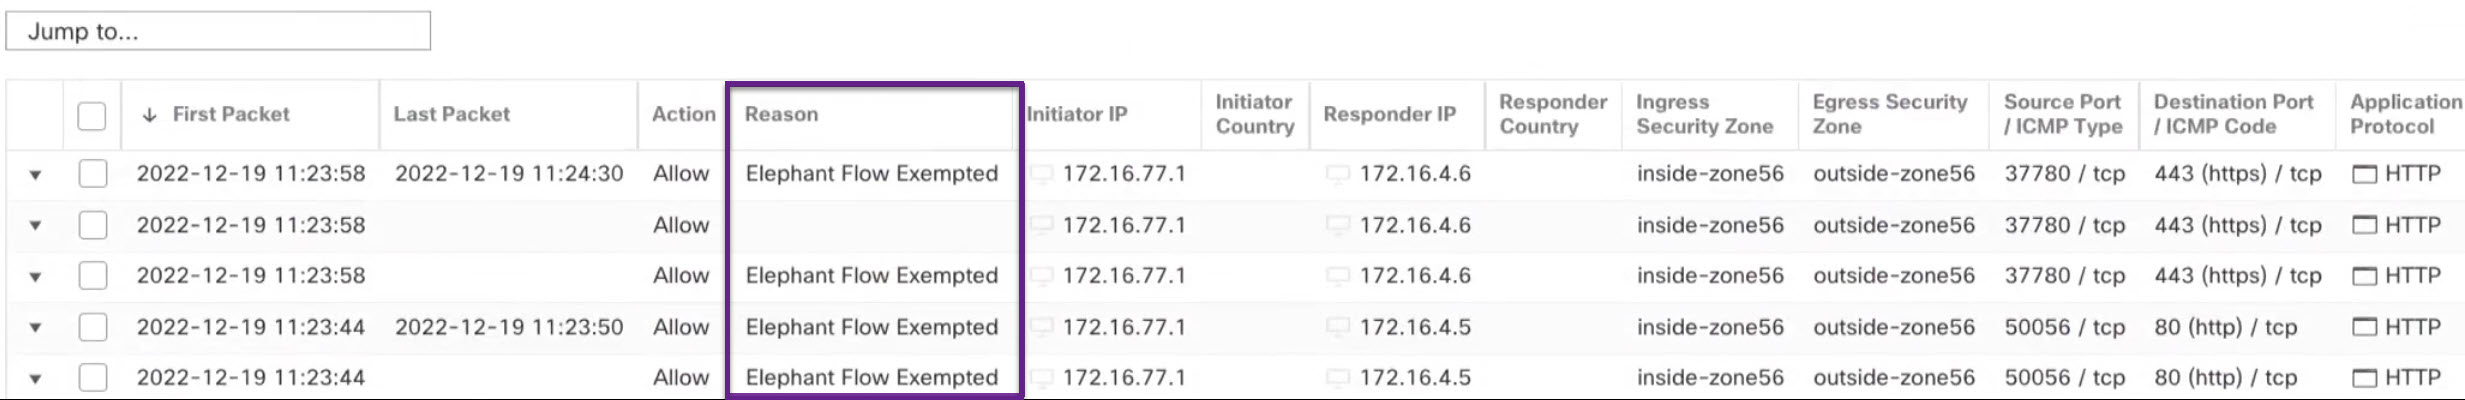Image resolution: width=2465 pixels, height=400 pixels.
Task: Toggle the select-all checkbox in header
Action: [92, 116]
